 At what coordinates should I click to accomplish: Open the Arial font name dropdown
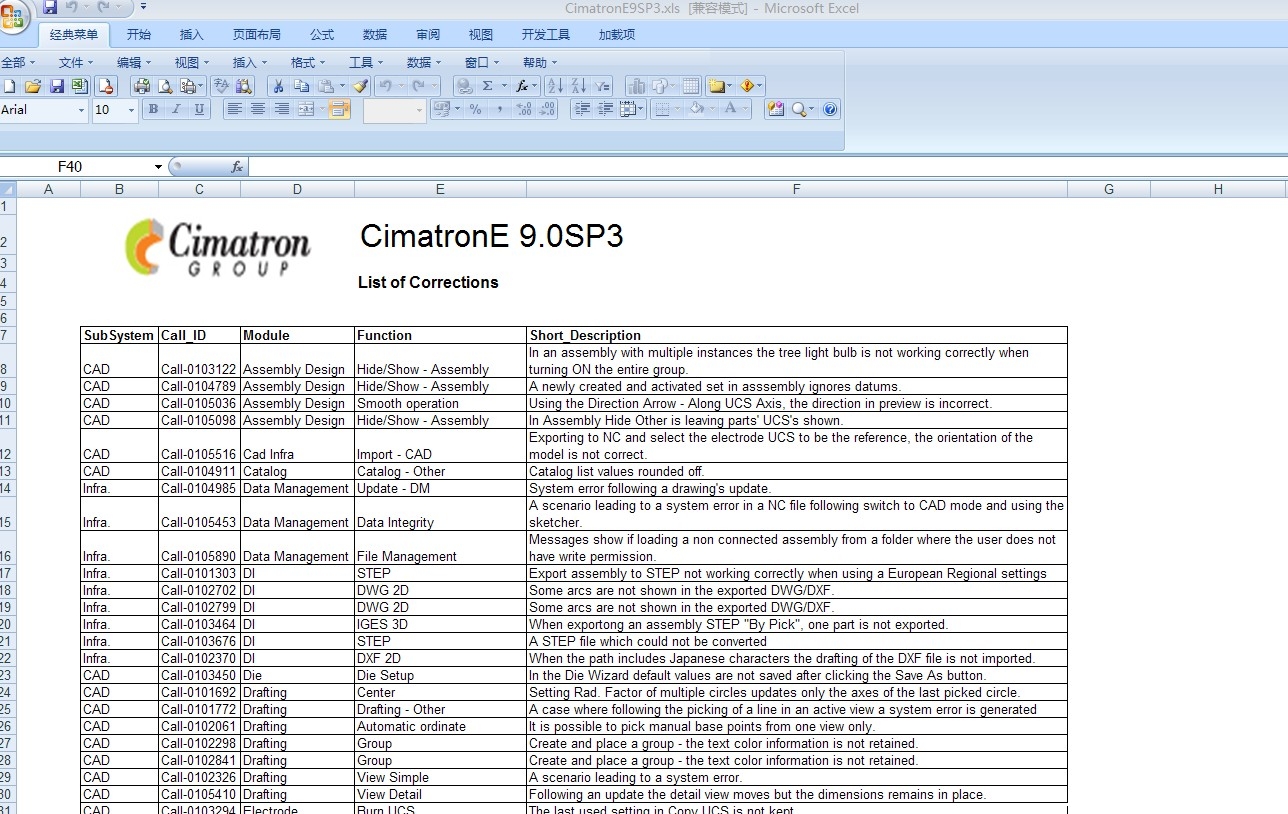(81, 110)
